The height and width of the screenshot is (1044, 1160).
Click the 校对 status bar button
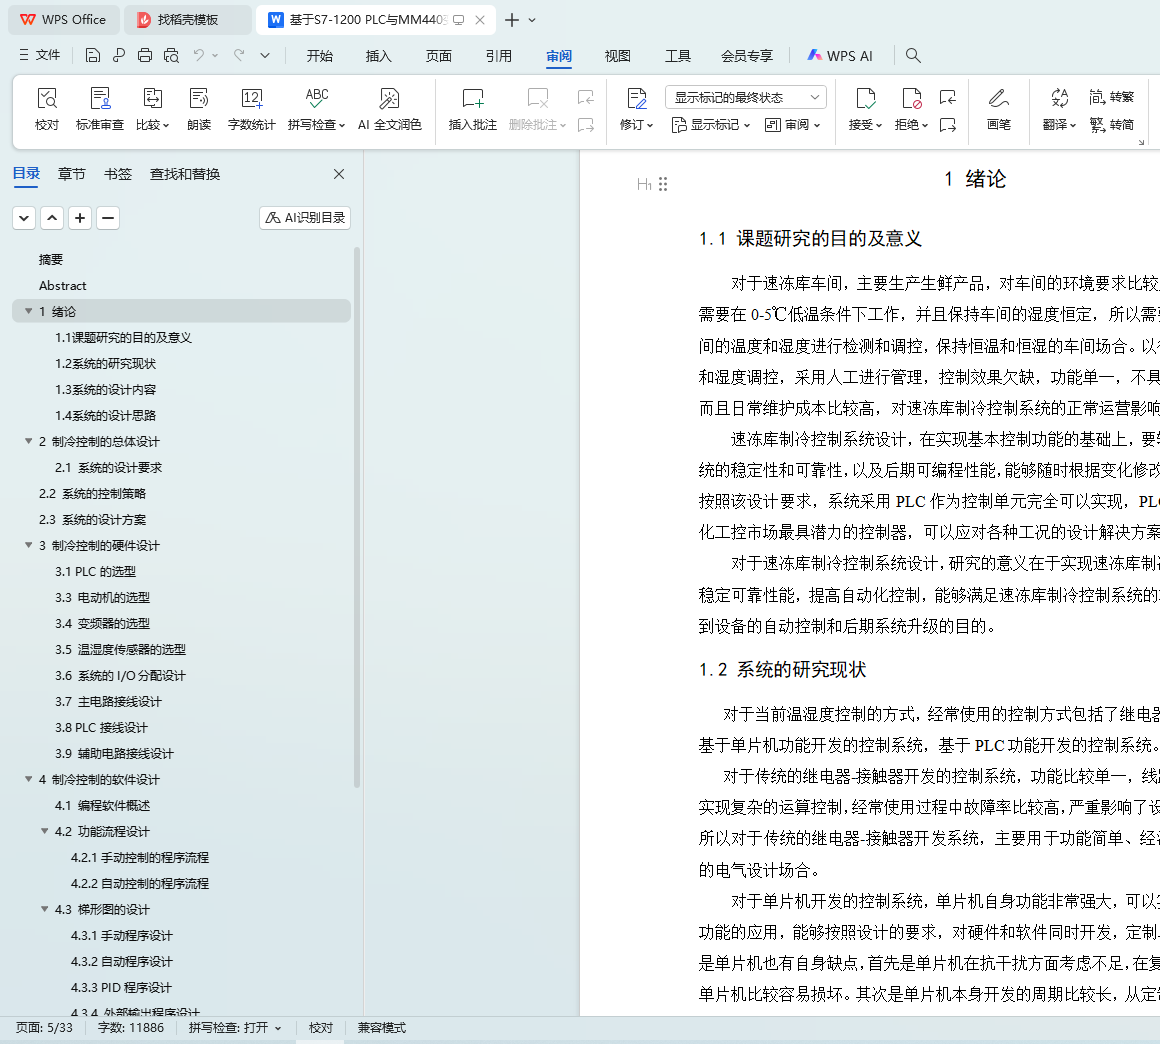pos(320,1028)
